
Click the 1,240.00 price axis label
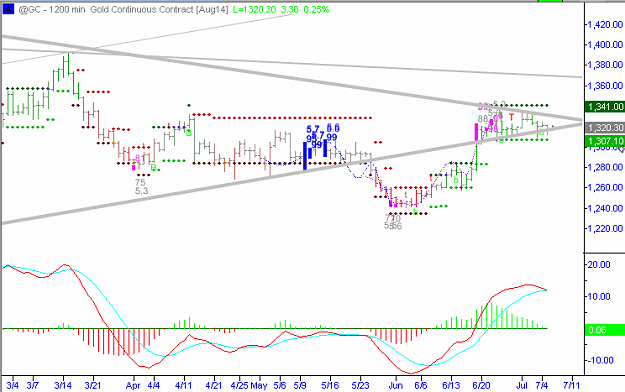605,208
